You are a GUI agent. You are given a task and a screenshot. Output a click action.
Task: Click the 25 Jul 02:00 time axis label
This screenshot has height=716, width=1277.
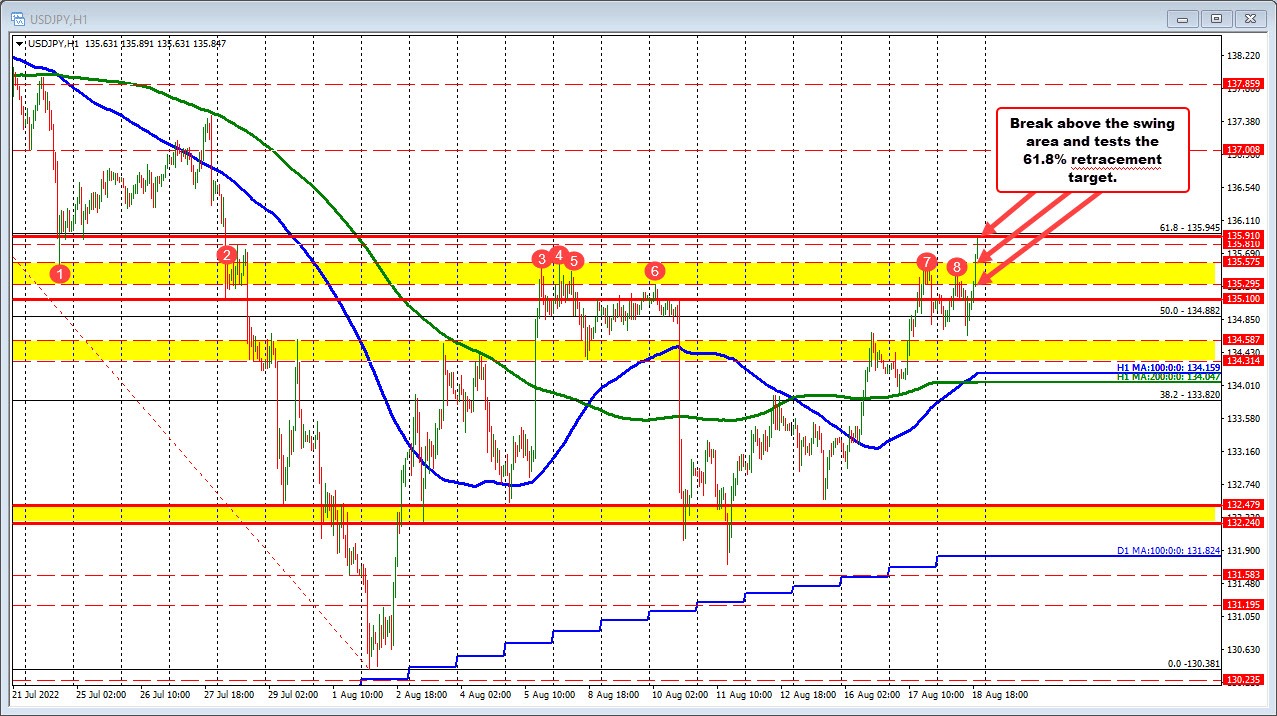100,693
